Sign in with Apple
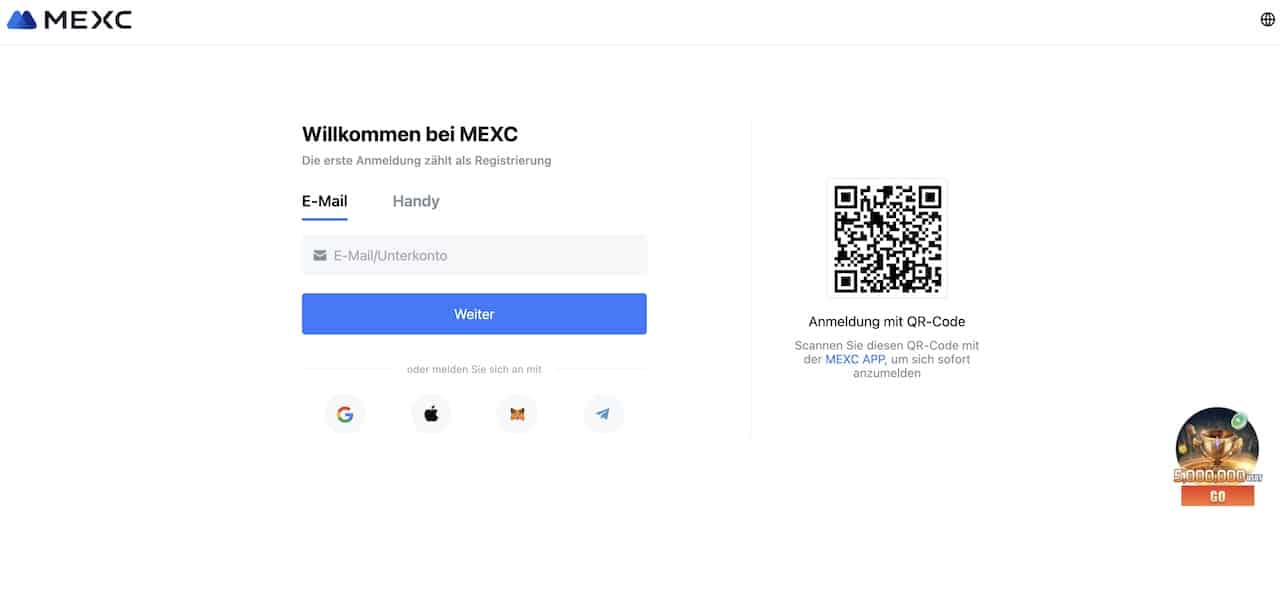 pyautogui.click(x=431, y=413)
